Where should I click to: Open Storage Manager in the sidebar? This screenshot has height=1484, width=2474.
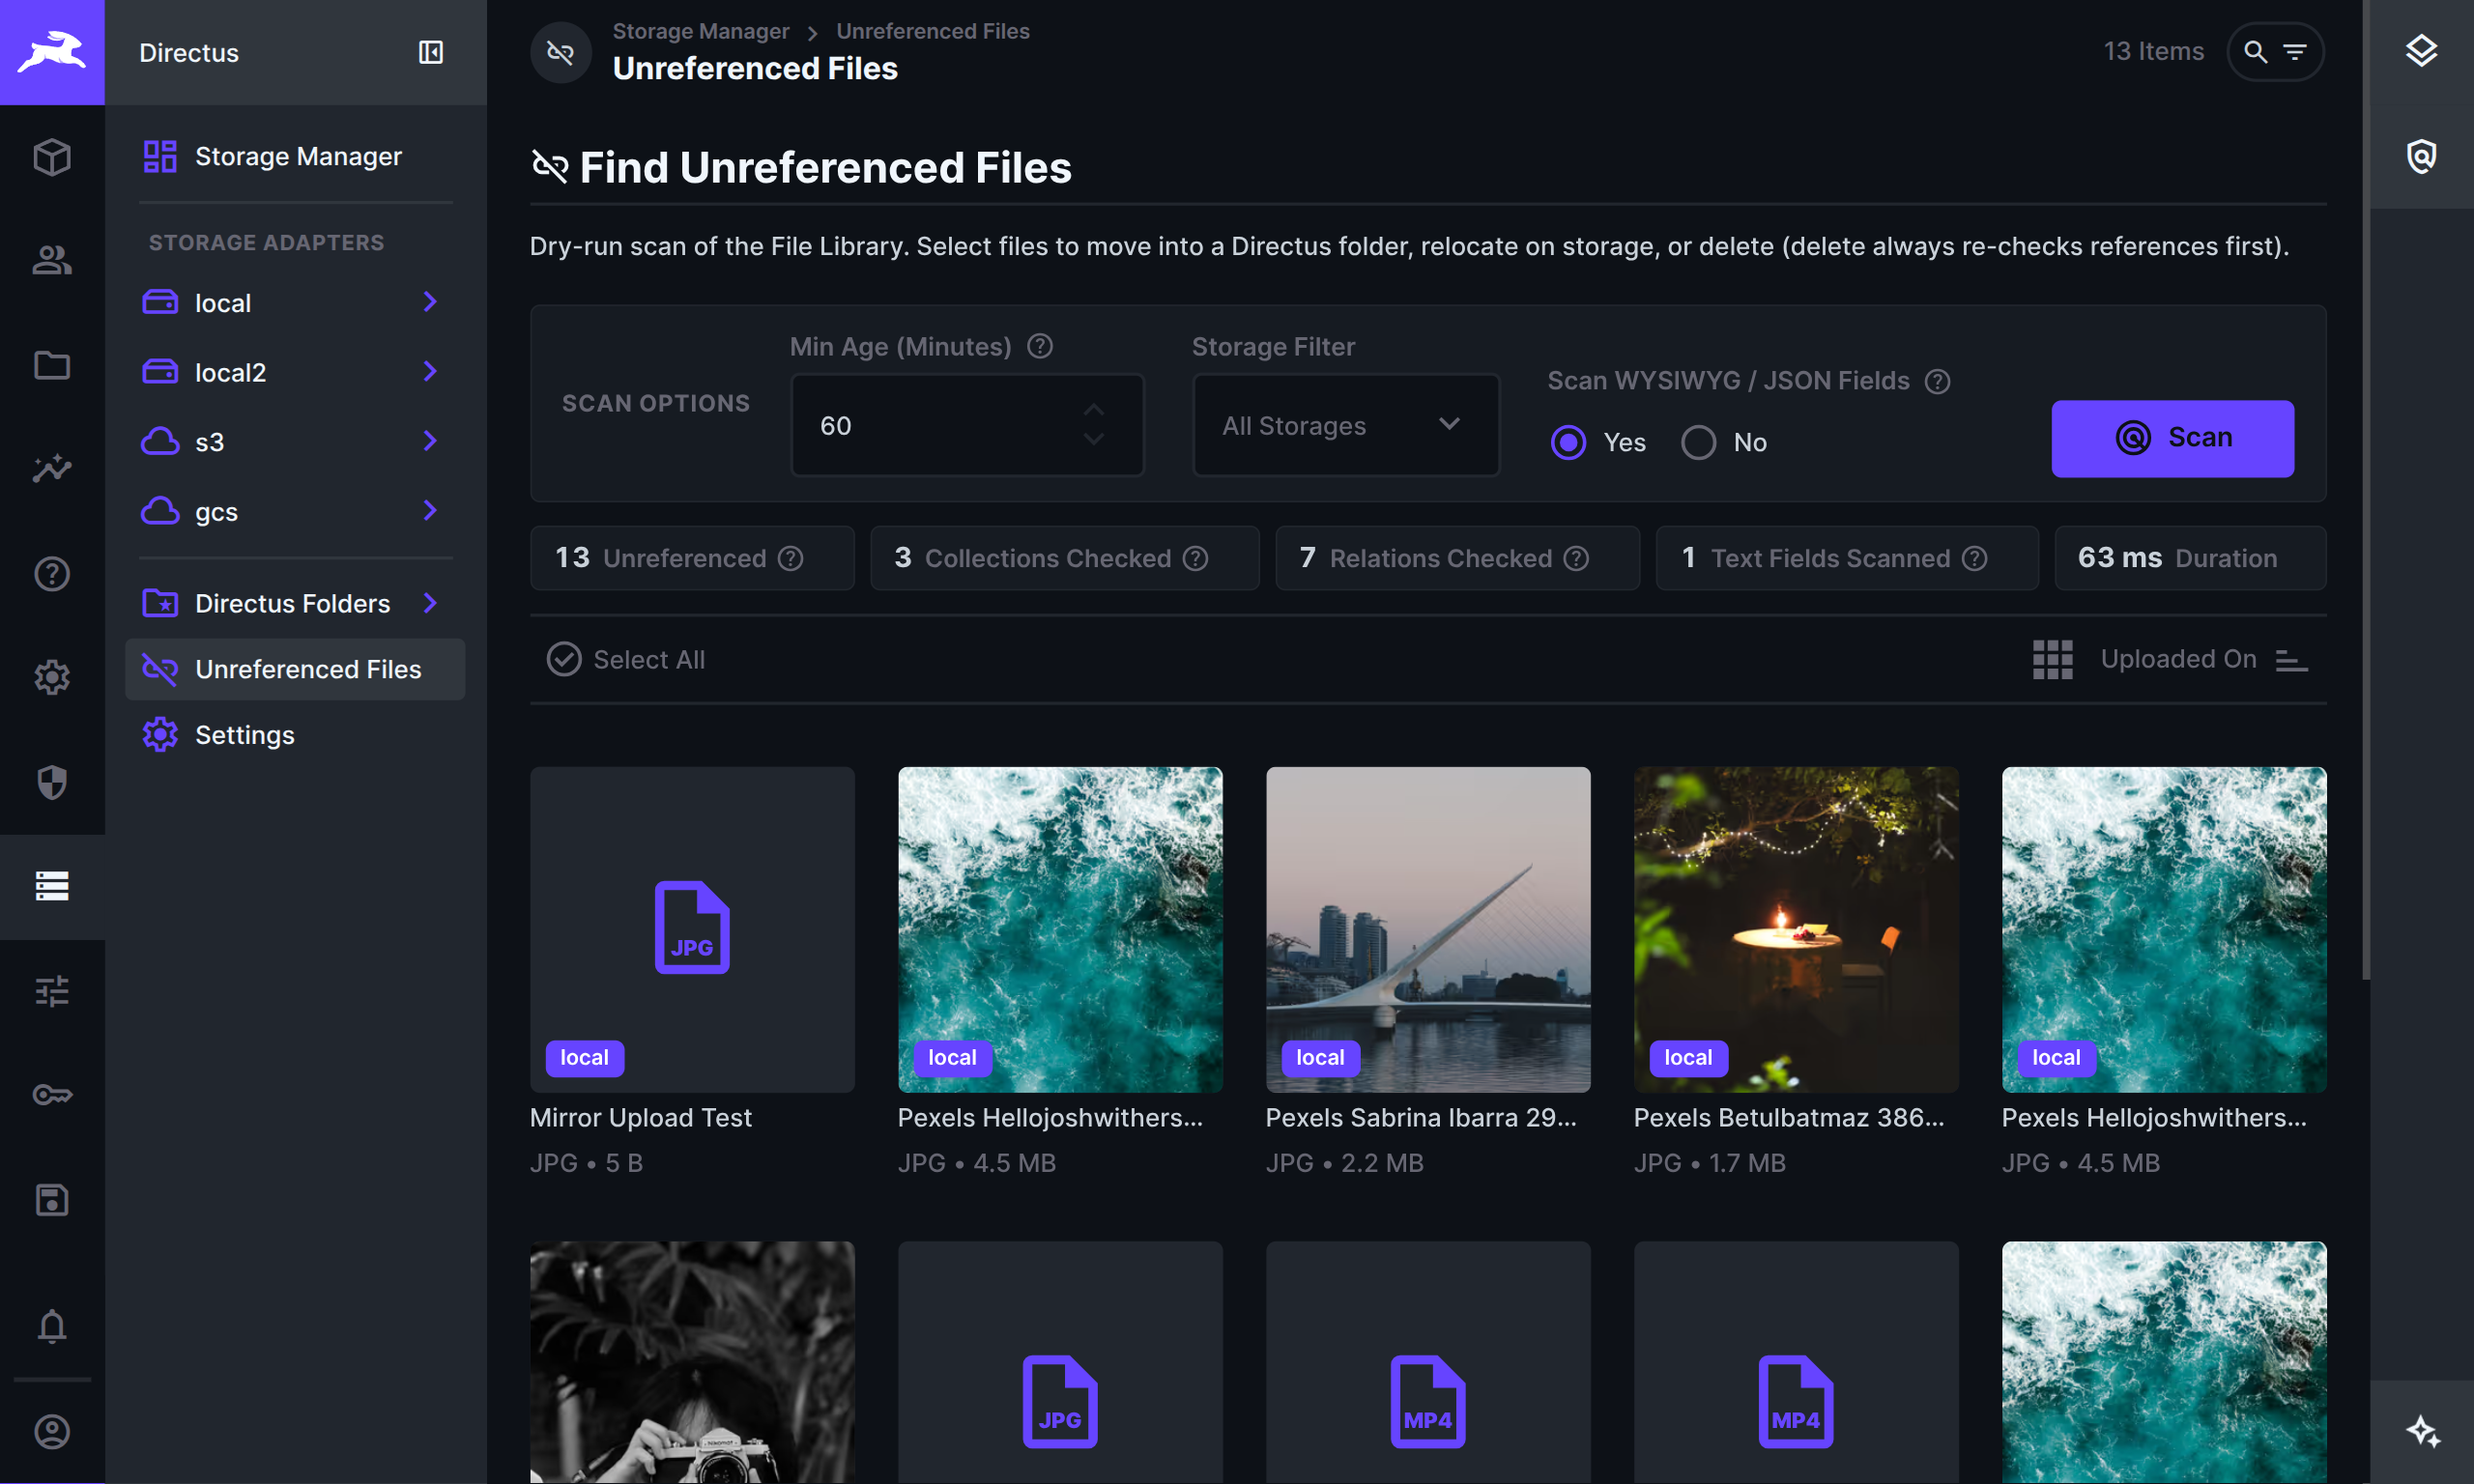pos(295,157)
